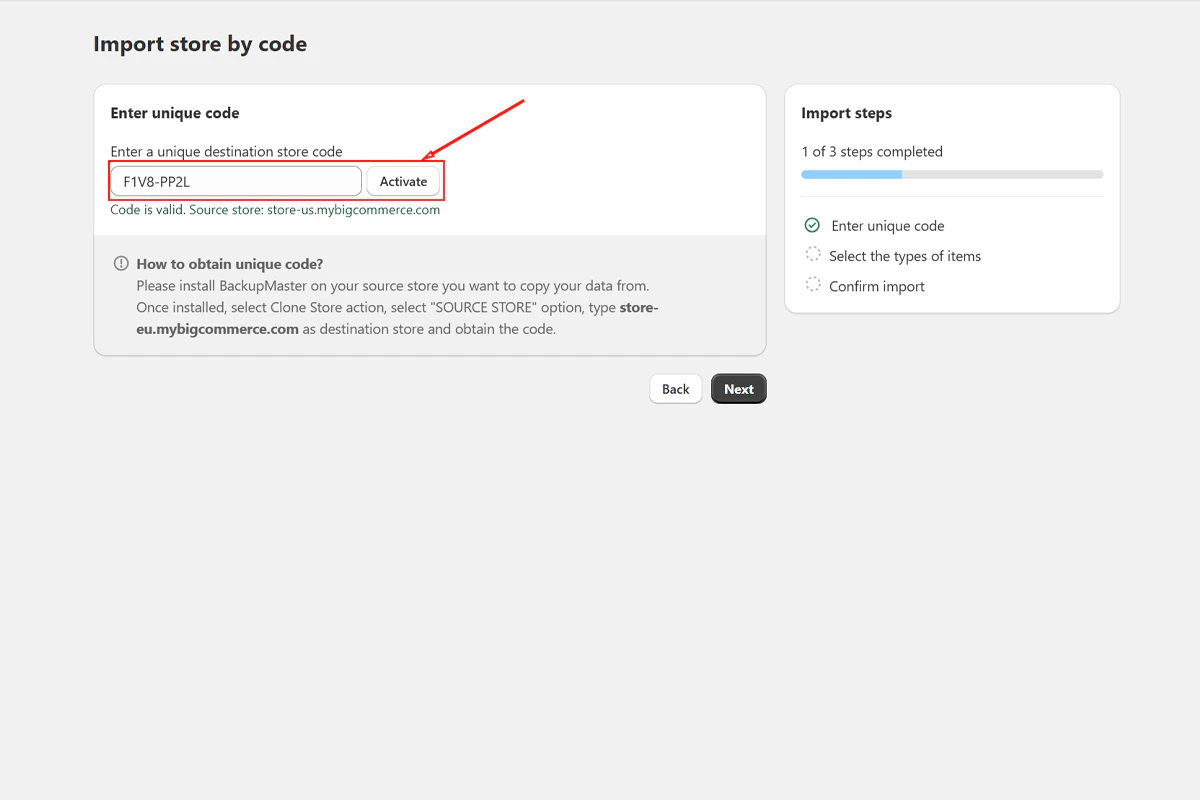This screenshot has height=800, width=1200.
Task: Click the 'Enter a unique destination store code' label
Action: 226,152
